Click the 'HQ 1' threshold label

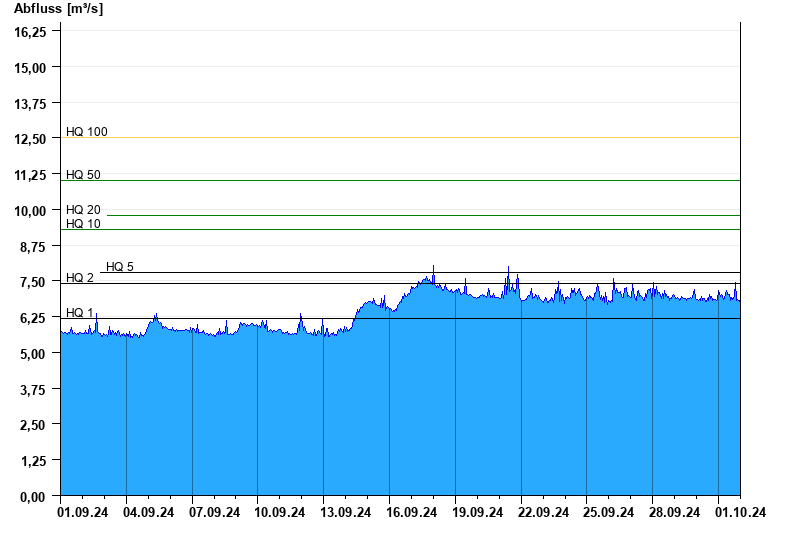pyautogui.click(x=80, y=313)
